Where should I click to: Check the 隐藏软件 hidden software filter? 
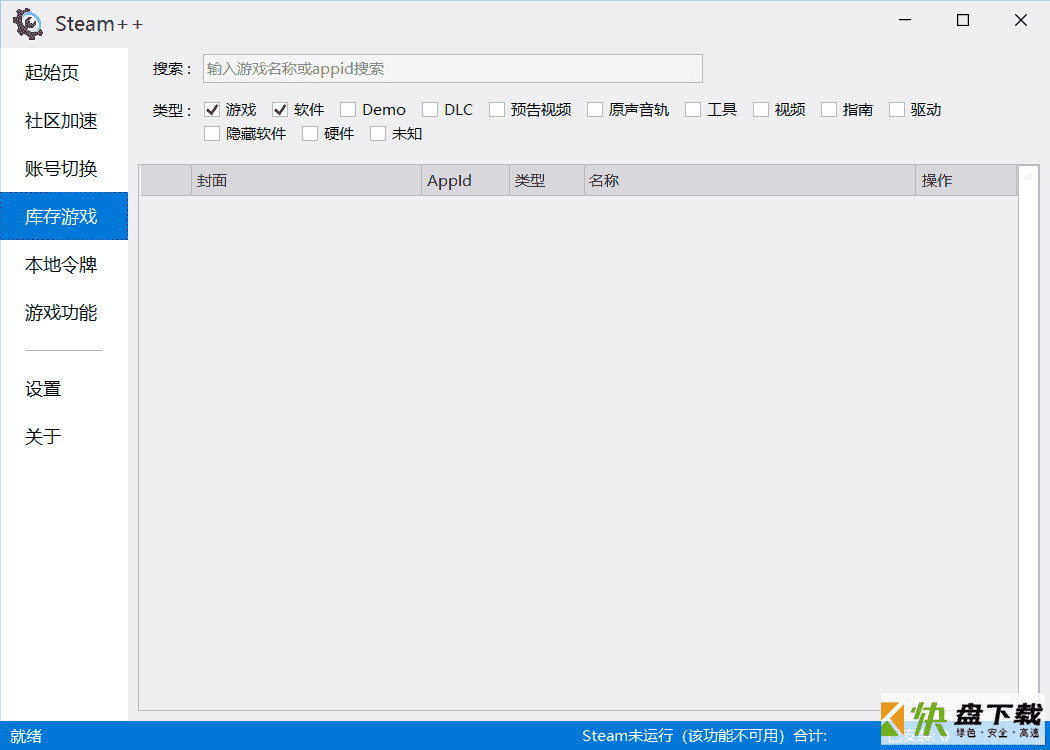click(212, 134)
